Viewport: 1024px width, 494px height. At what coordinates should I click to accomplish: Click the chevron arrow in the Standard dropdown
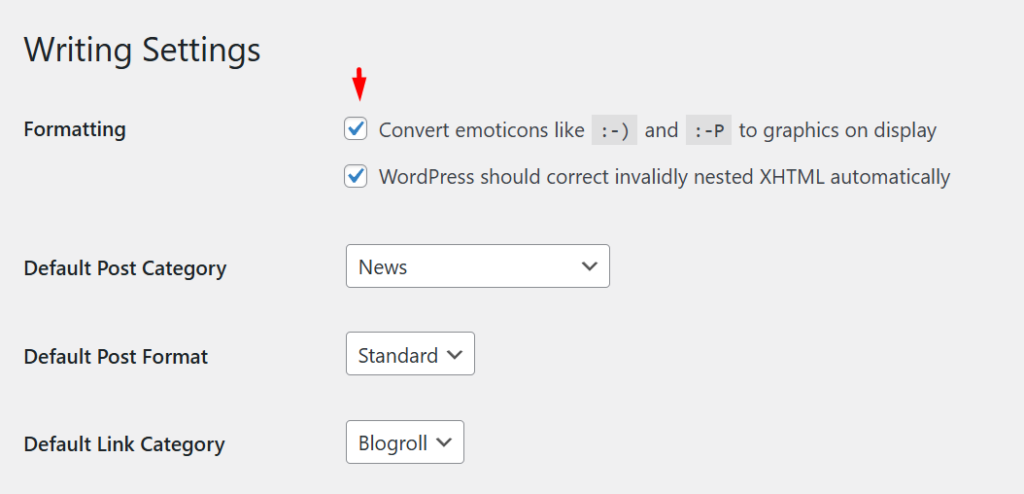tap(455, 355)
